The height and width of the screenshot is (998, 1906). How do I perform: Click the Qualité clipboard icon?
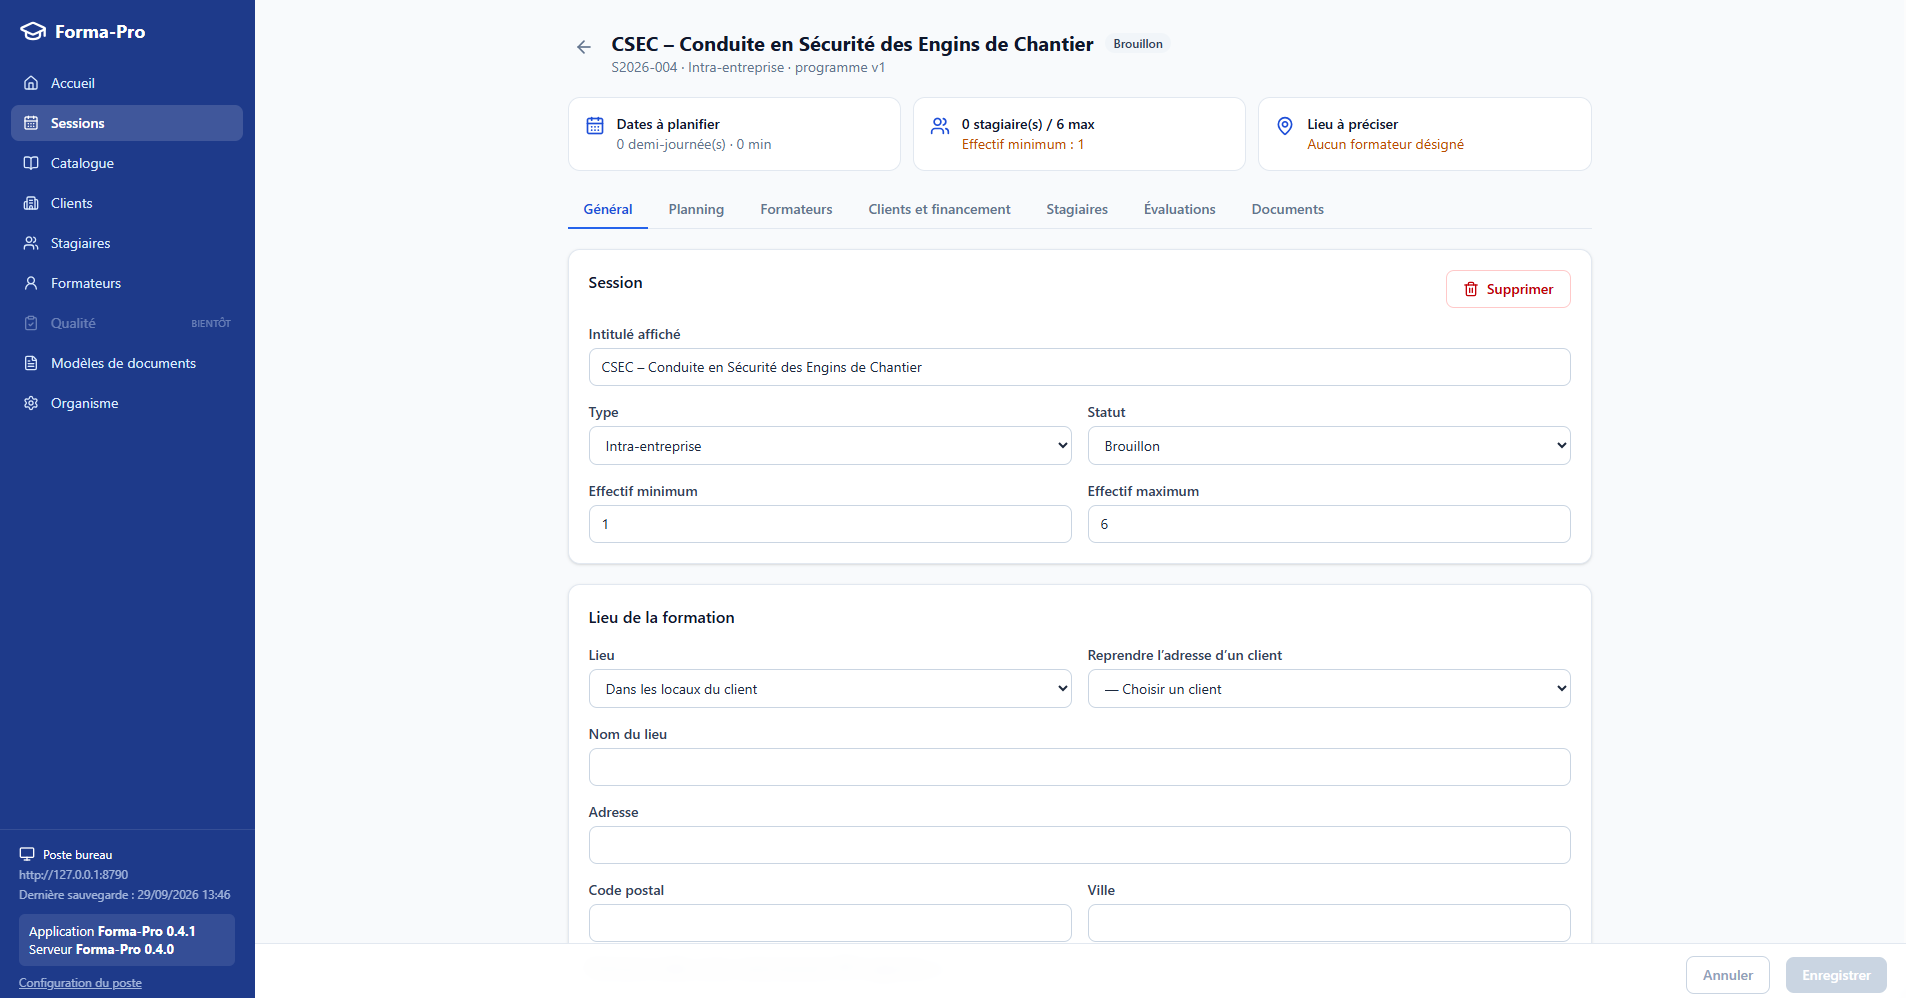coord(31,323)
